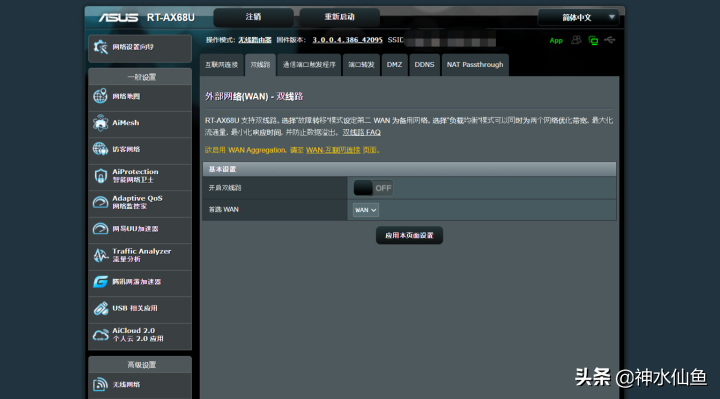720x399 pixels.
Task: Toggle the dual WAN OFF switch
Action: tap(373, 188)
